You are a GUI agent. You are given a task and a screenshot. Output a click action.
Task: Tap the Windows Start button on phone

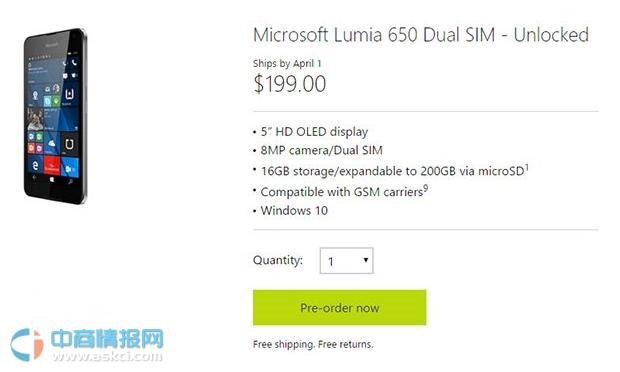point(52,180)
